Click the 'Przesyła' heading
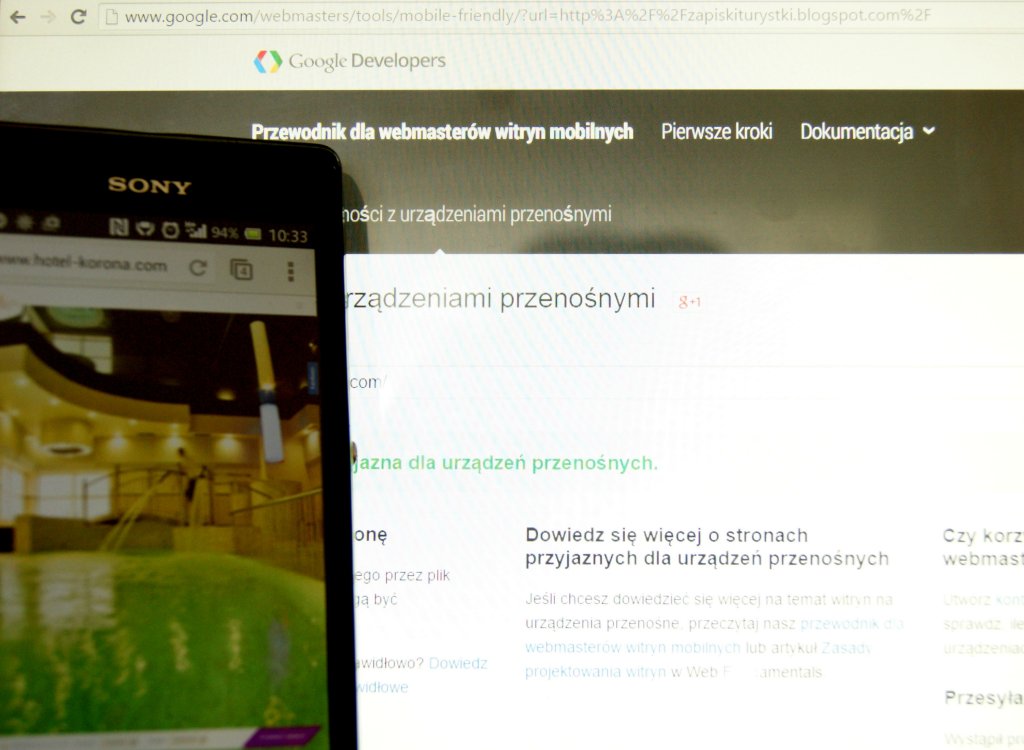 pos(984,698)
